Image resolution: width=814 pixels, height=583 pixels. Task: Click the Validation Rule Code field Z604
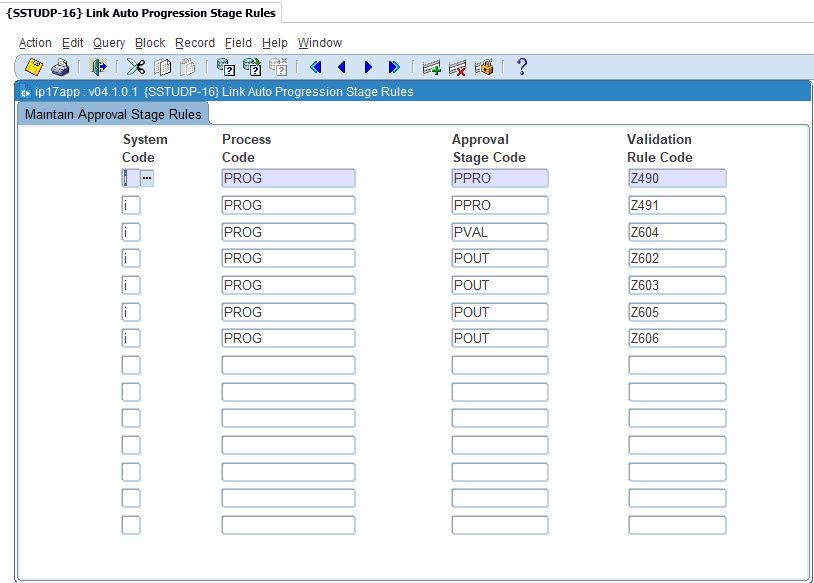(x=677, y=232)
